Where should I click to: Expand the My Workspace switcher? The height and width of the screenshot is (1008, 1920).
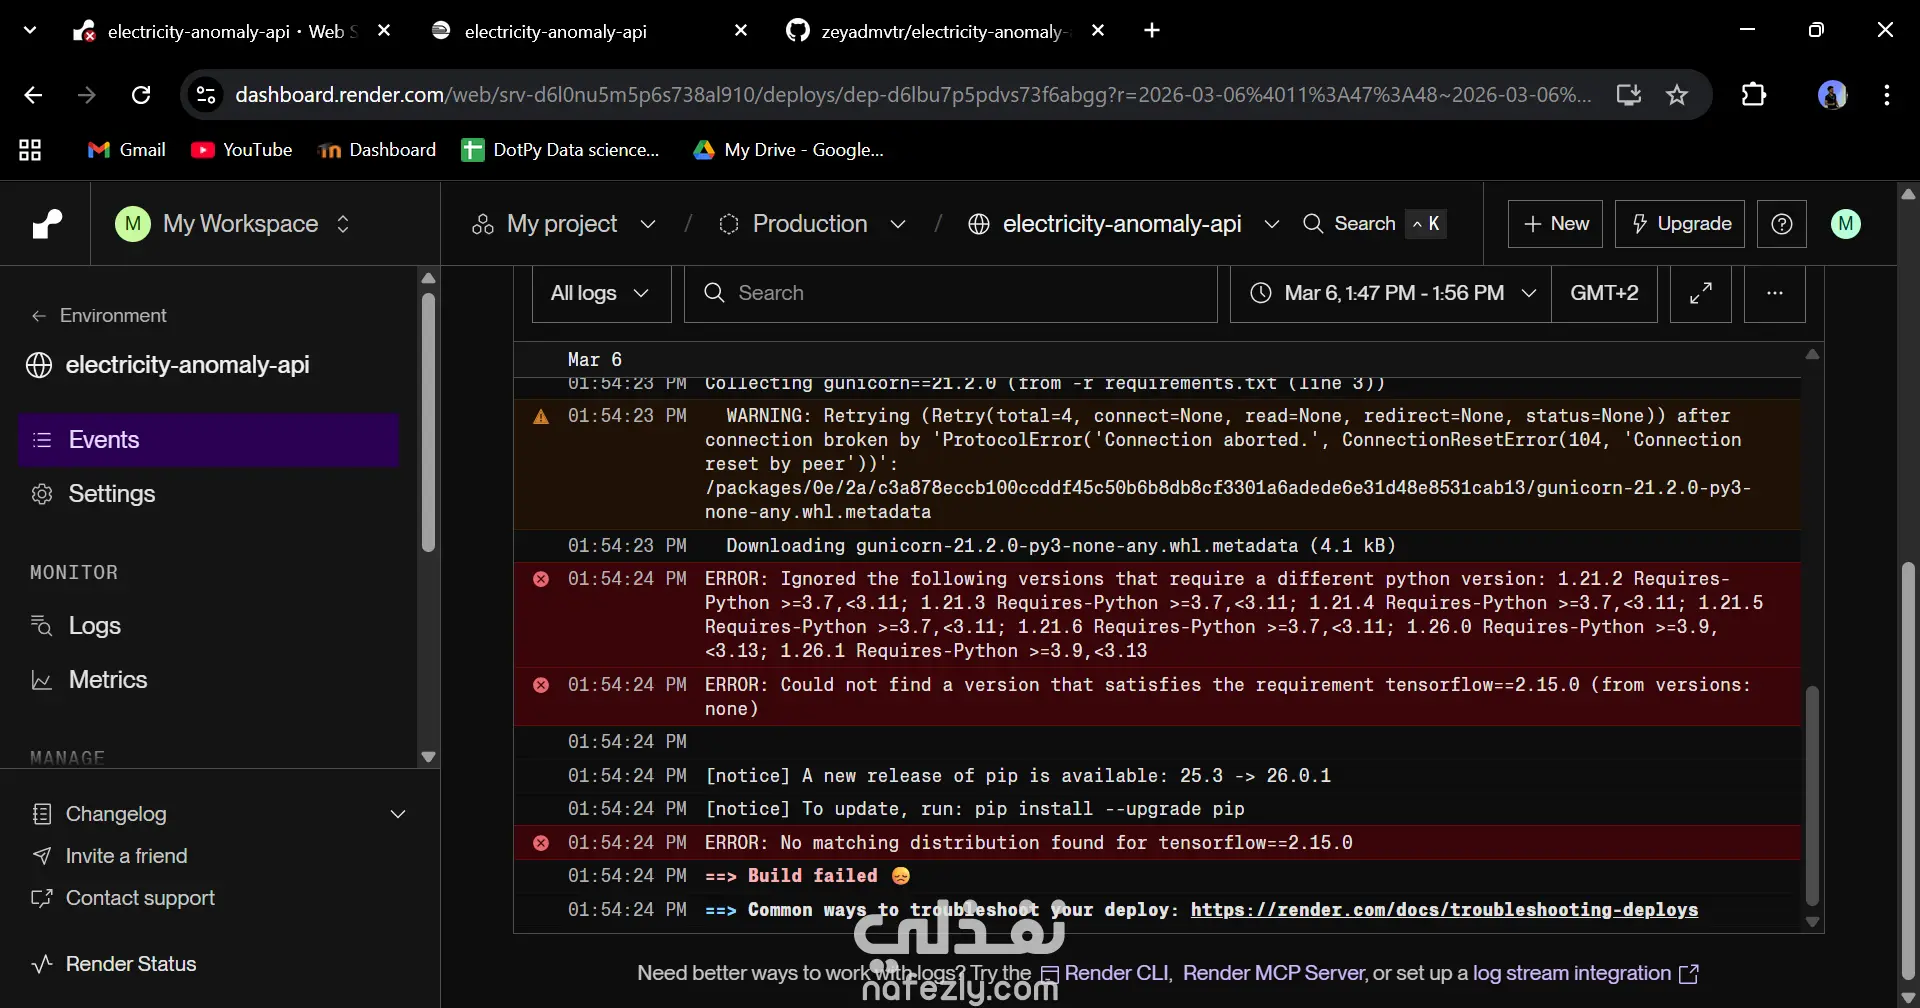233,224
